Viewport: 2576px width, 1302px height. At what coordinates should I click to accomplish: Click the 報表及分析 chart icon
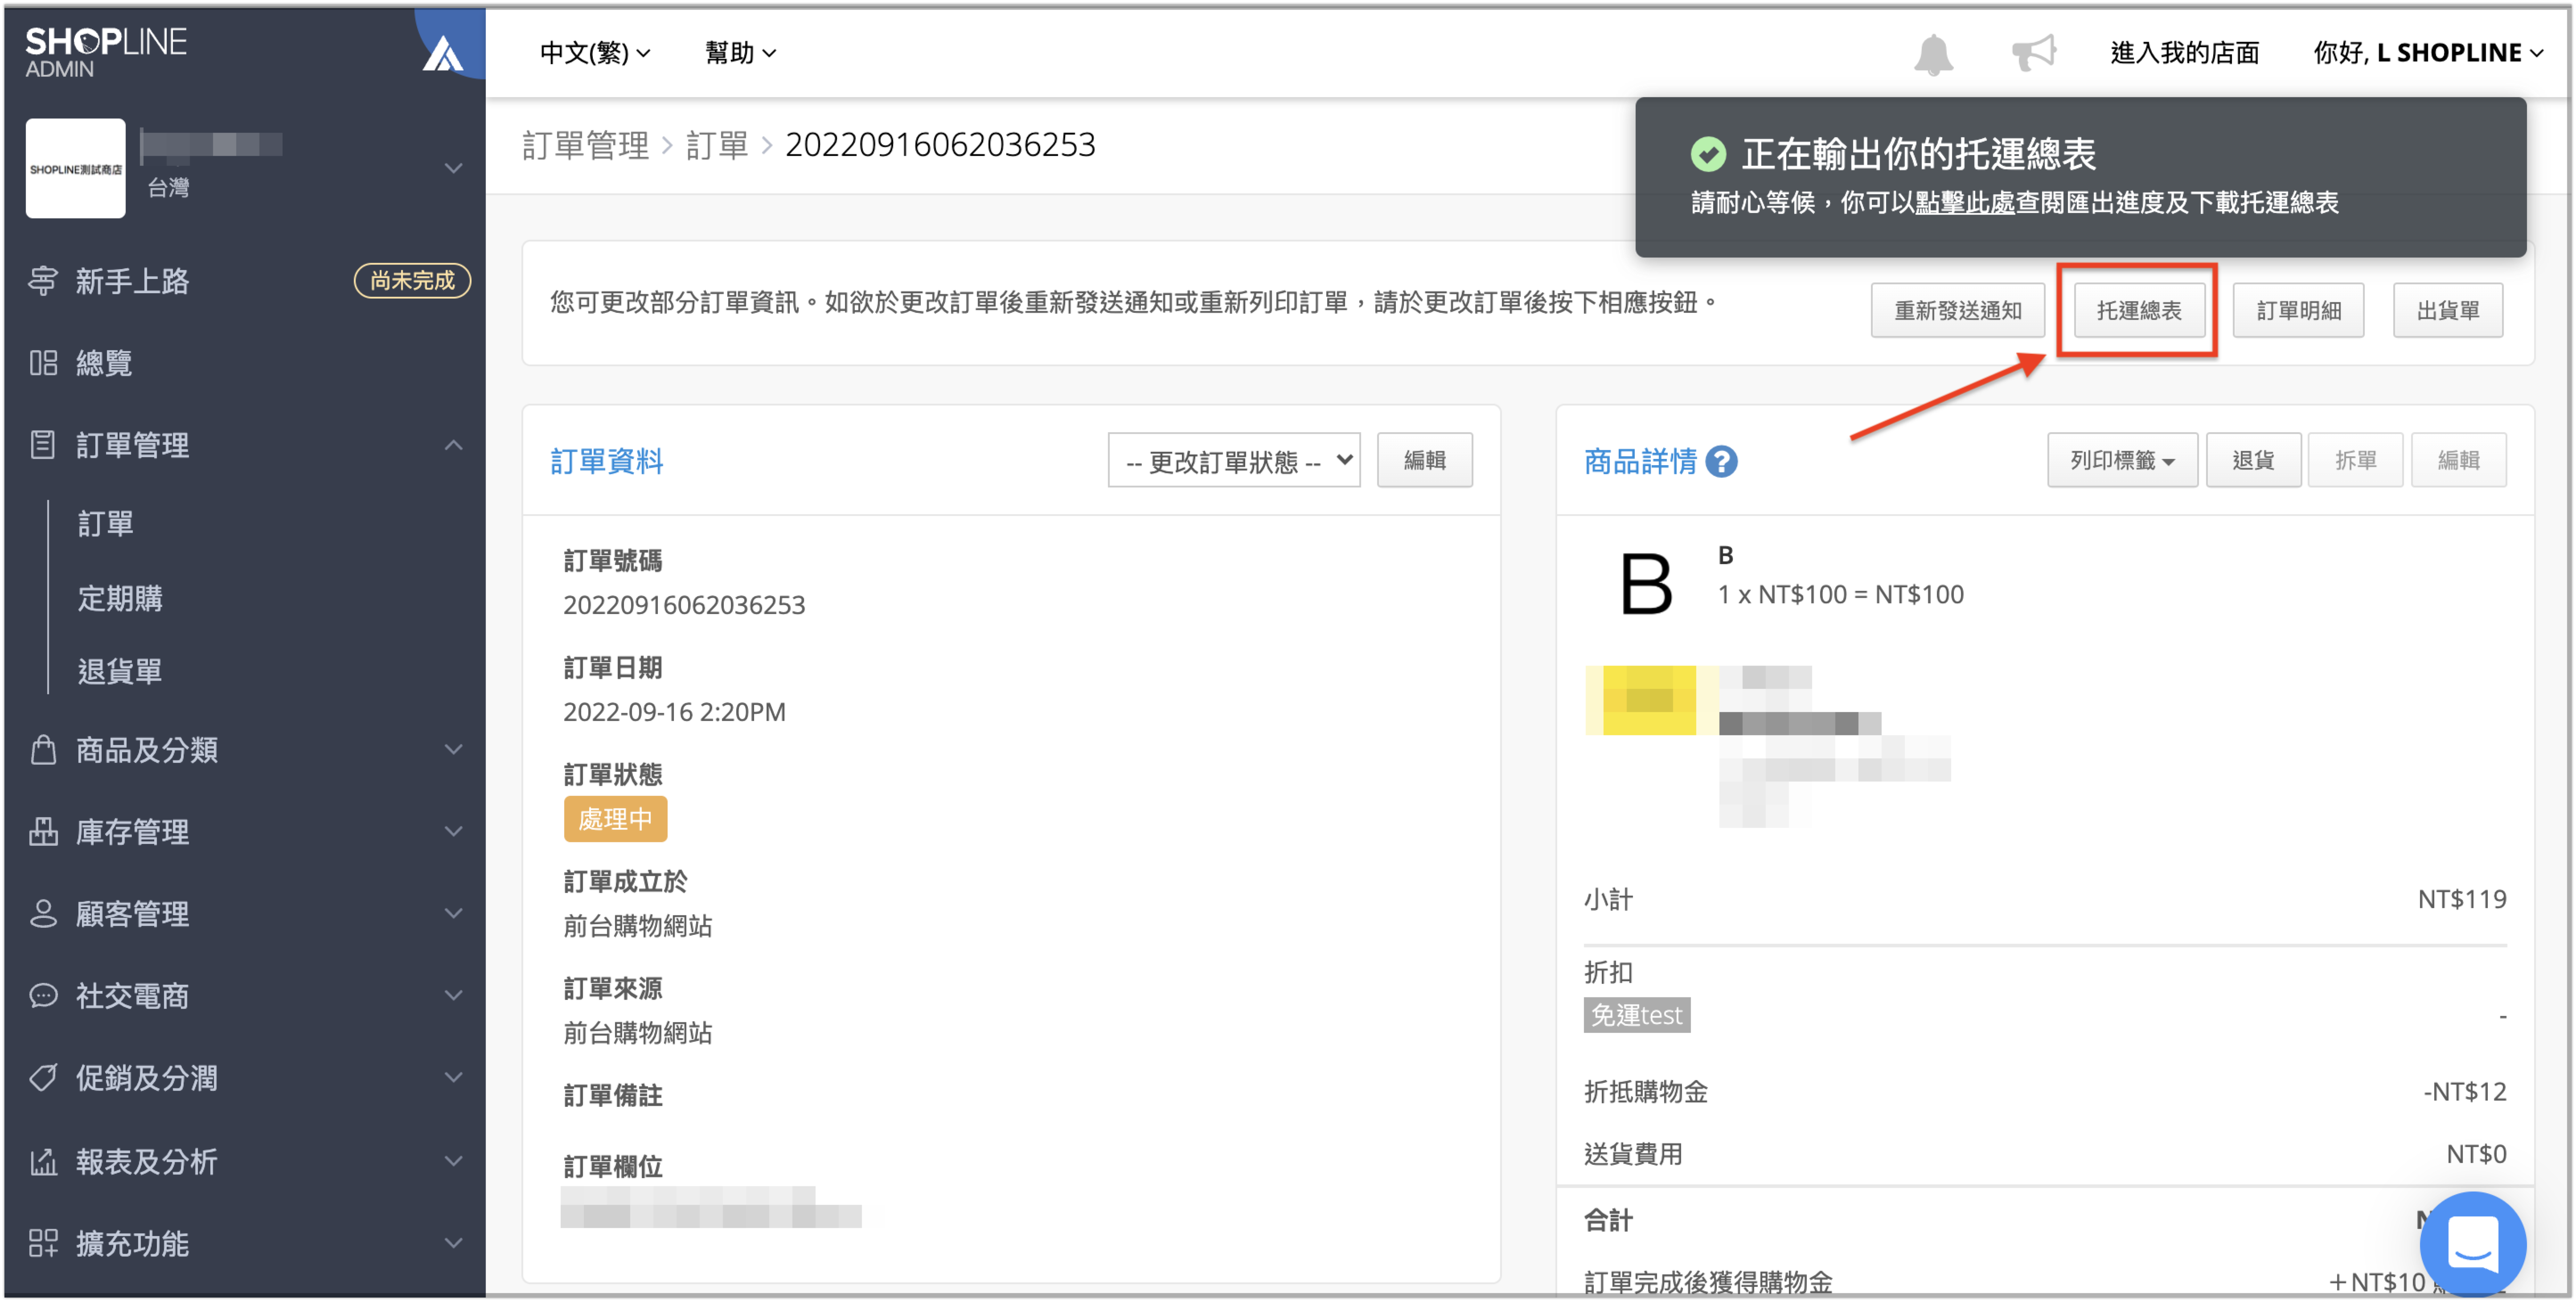click(x=43, y=1161)
